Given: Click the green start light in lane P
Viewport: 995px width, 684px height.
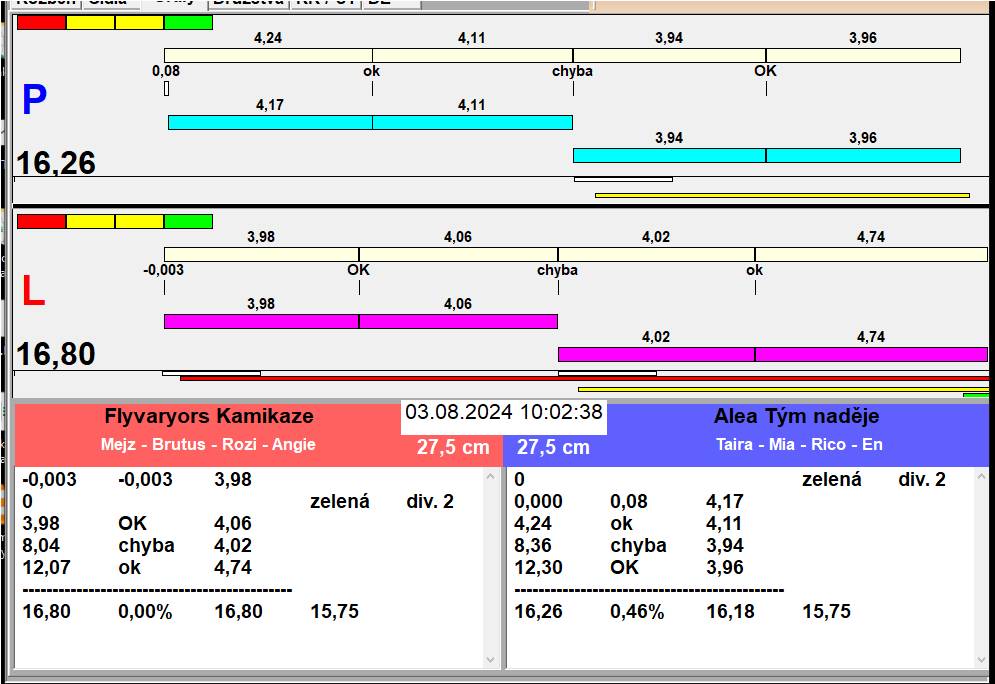Looking at the screenshot, I should click(188, 23).
